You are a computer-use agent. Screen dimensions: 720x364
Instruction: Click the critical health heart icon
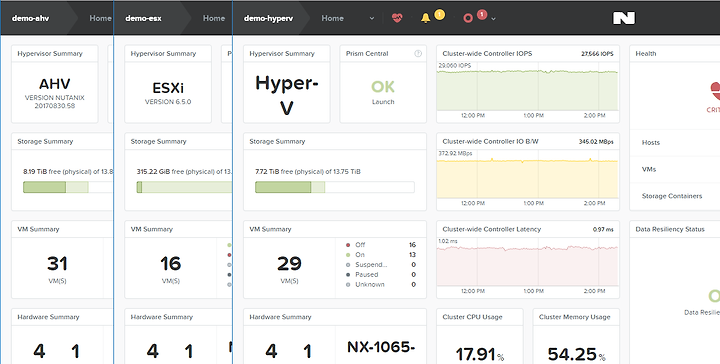715,90
